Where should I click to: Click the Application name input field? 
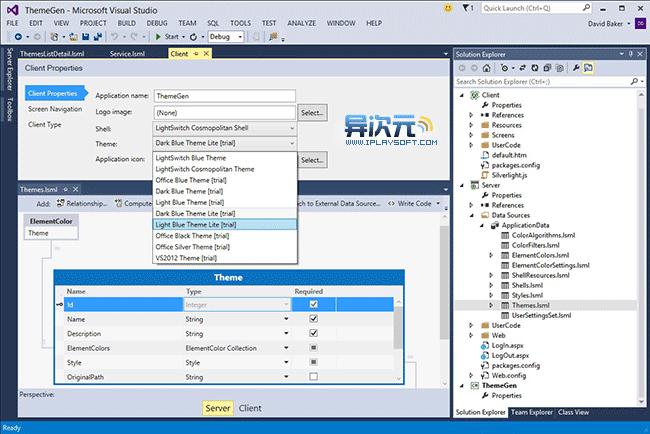tap(225, 96)
